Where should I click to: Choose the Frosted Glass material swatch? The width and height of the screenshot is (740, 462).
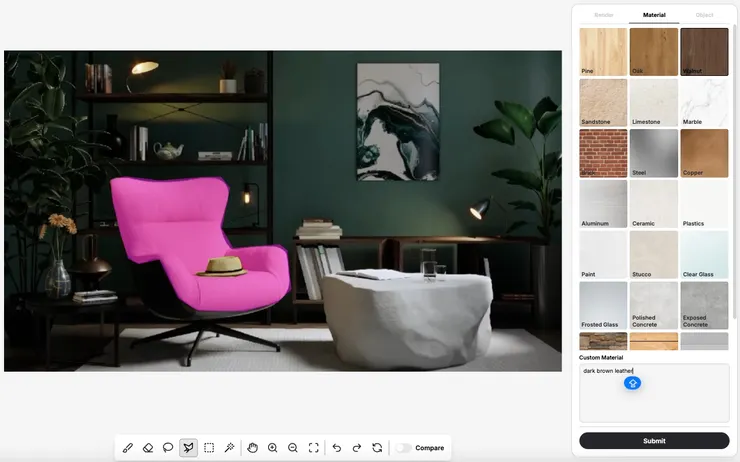point(603,305)
